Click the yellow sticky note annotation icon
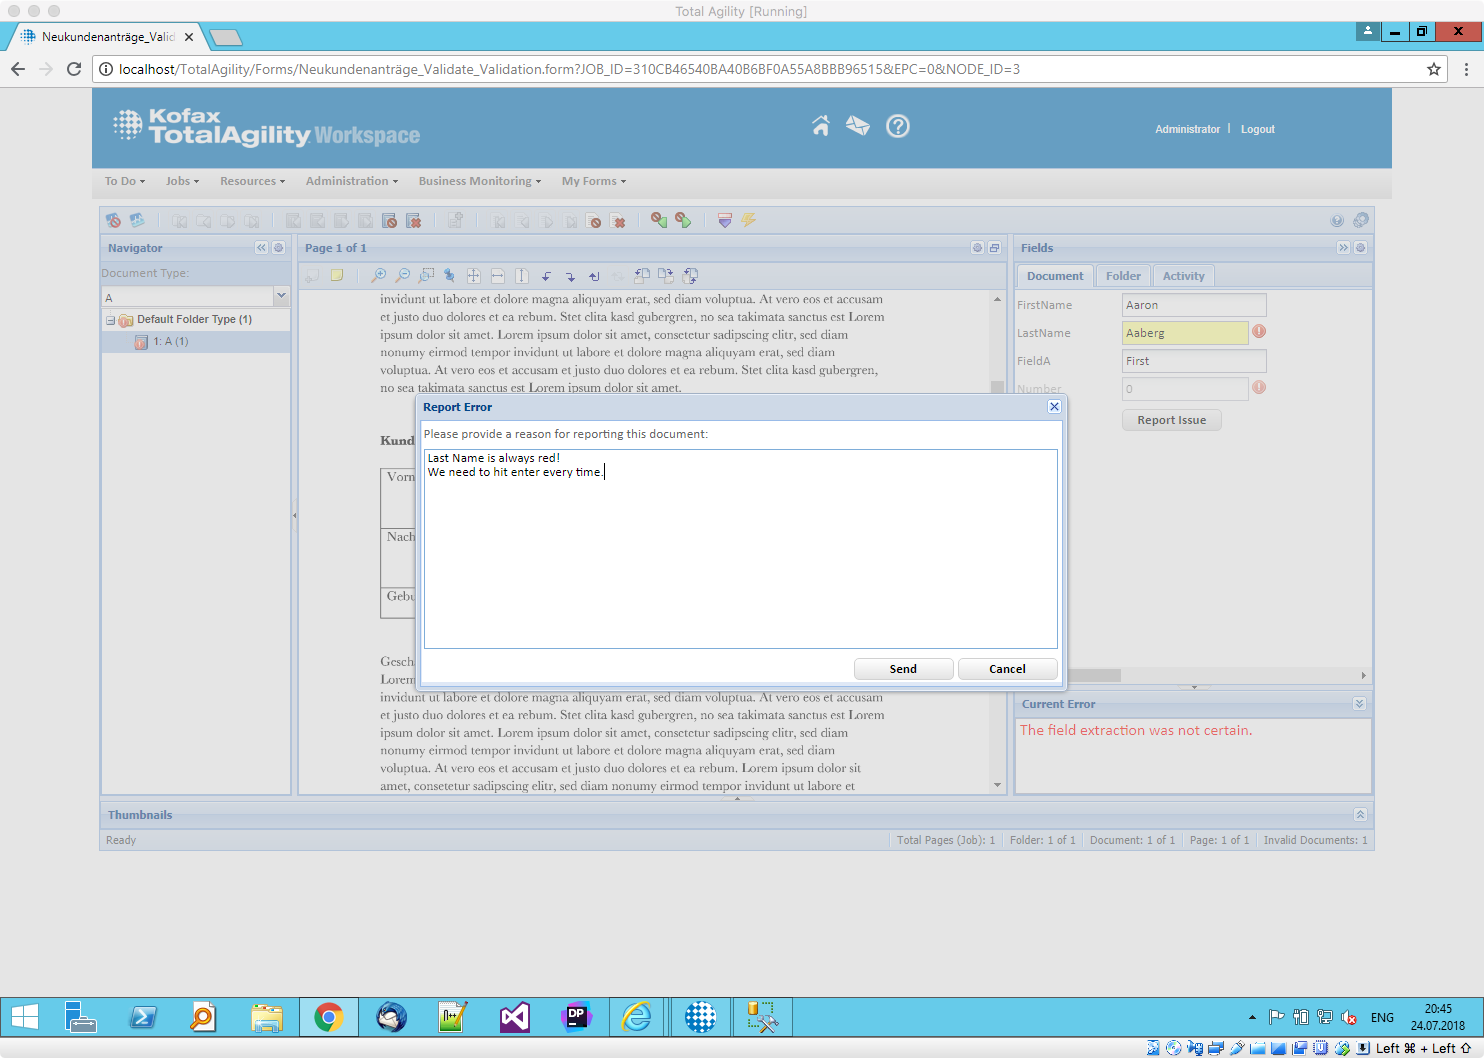The height and width of the screenshot is (1058, 1484). (x=337, y=276)
